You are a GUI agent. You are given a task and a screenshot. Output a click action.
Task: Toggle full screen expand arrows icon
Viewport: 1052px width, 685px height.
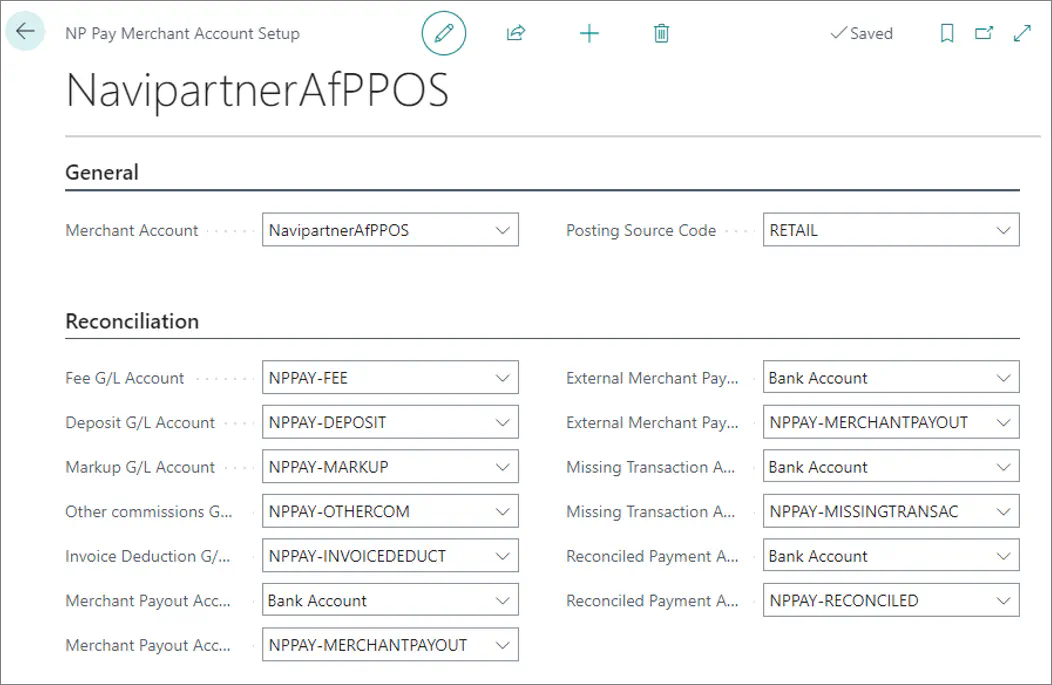click(x=1022, y=33)
